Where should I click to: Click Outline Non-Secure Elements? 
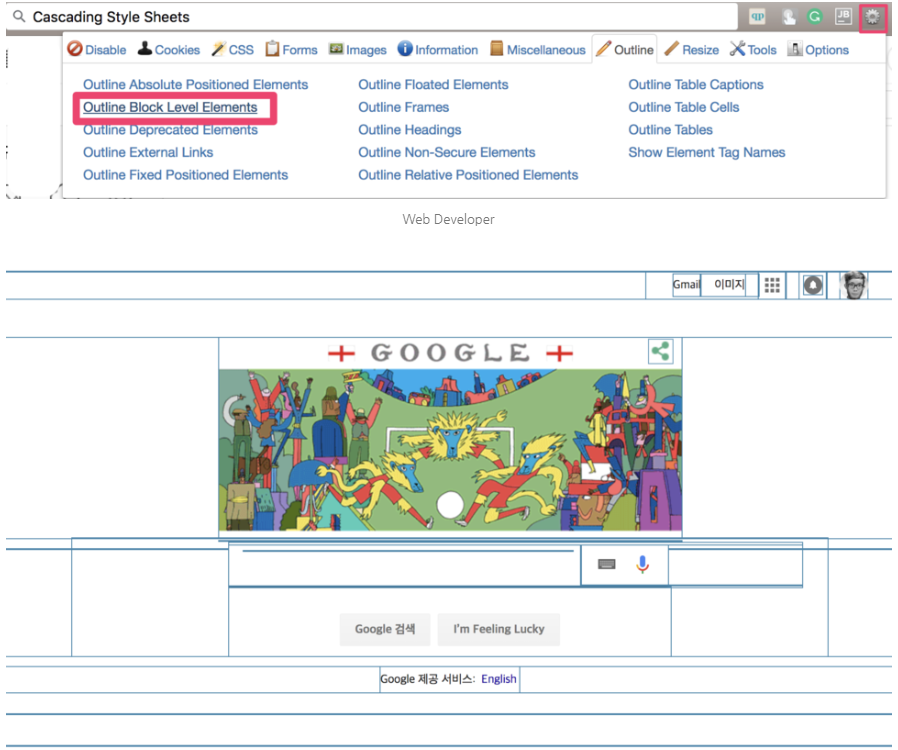tap(447, 152)
